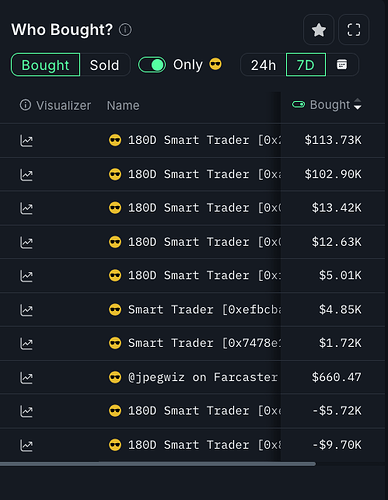Open visualizer chart for @jpegwiz row
The width and height of the screenshot is (388, 500).
26,378
